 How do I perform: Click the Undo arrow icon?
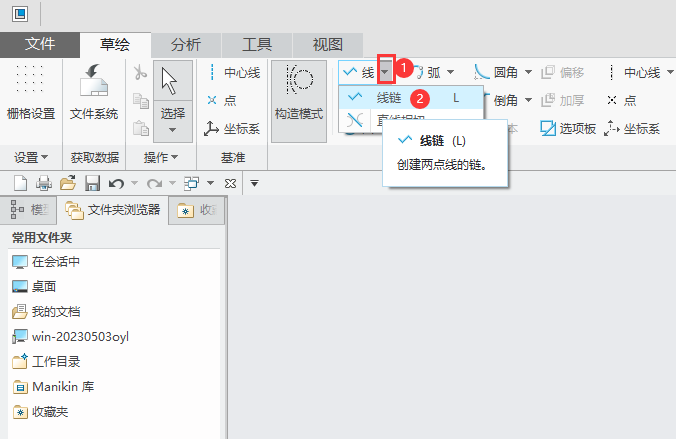116,184
